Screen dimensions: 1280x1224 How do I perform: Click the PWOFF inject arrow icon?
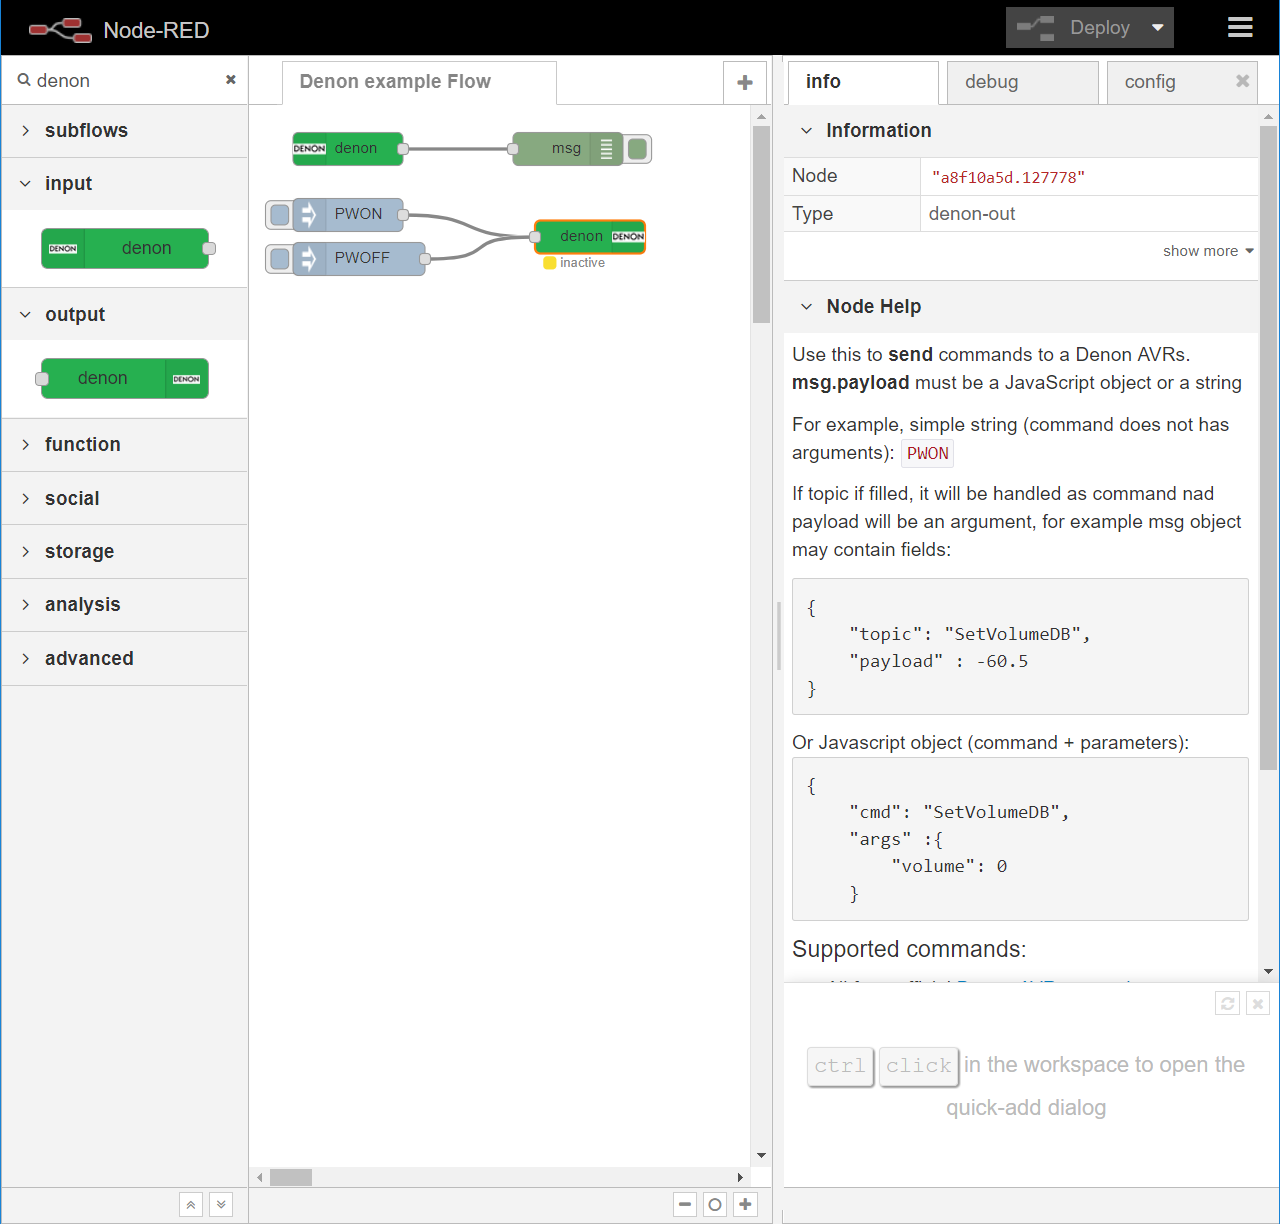308,259
